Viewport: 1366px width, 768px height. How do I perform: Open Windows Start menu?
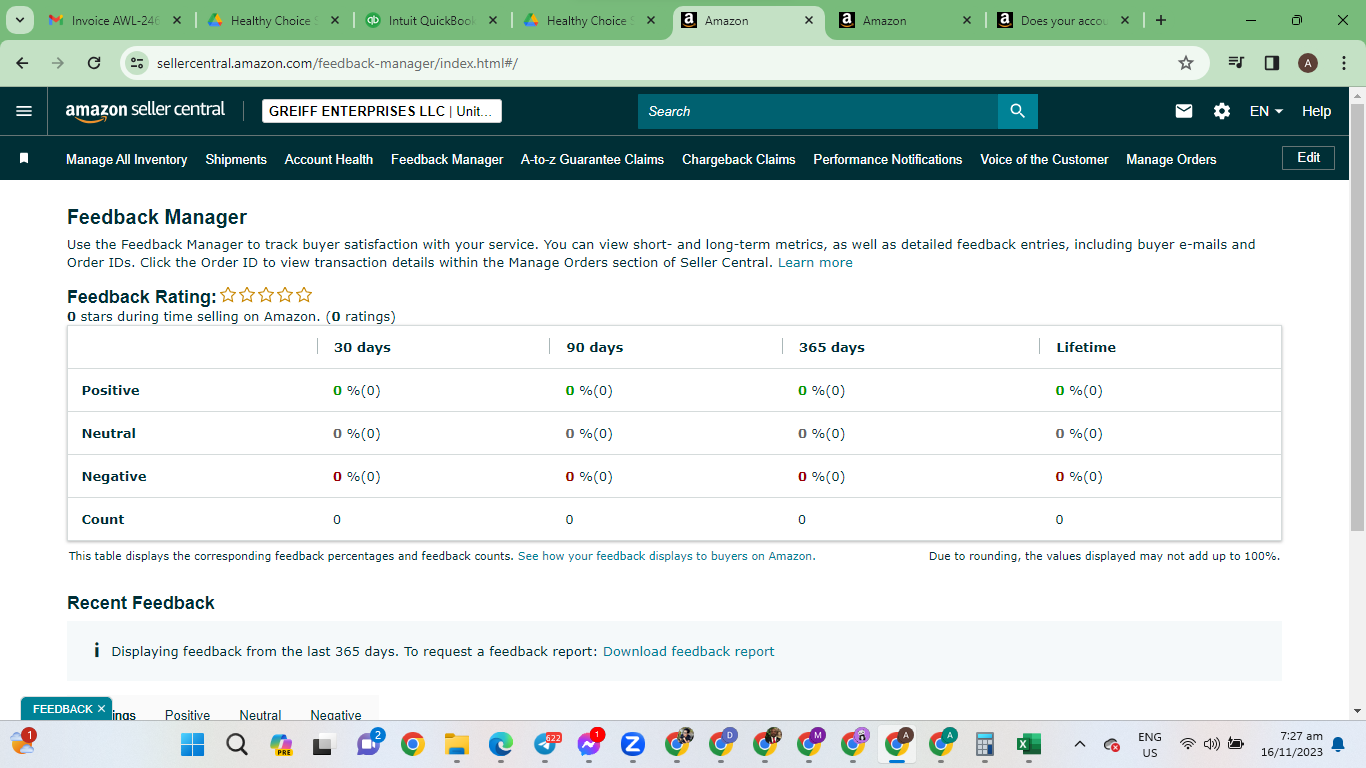click(192, 744)
